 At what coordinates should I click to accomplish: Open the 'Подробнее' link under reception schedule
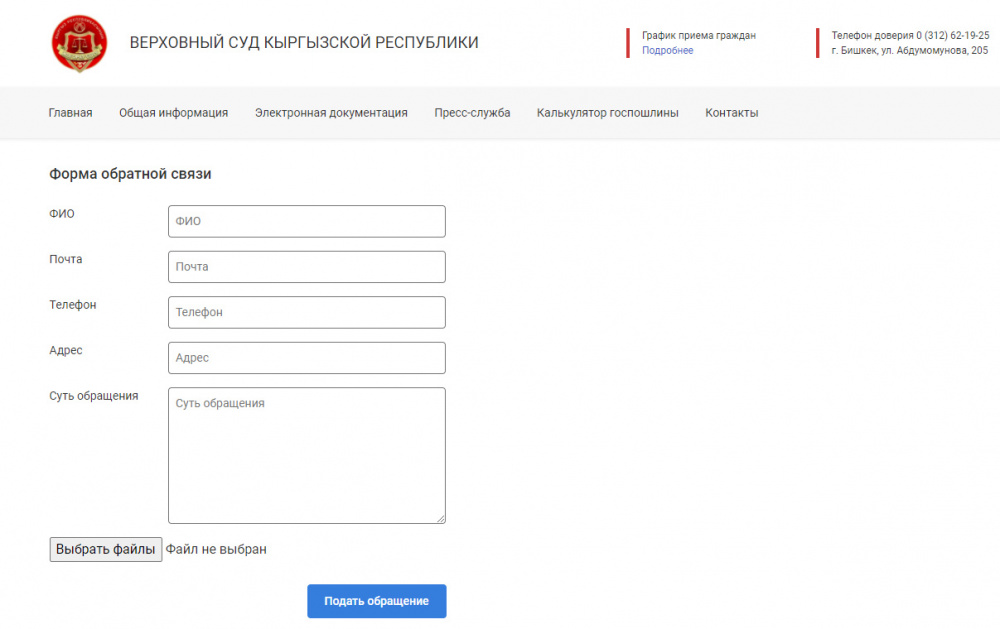[667, 51]
